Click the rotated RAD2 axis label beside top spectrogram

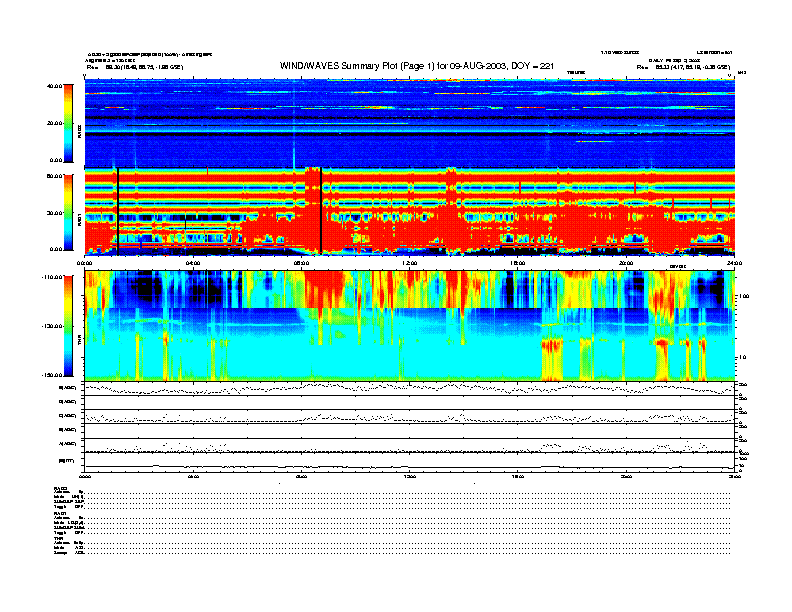[x=79, y=132]
